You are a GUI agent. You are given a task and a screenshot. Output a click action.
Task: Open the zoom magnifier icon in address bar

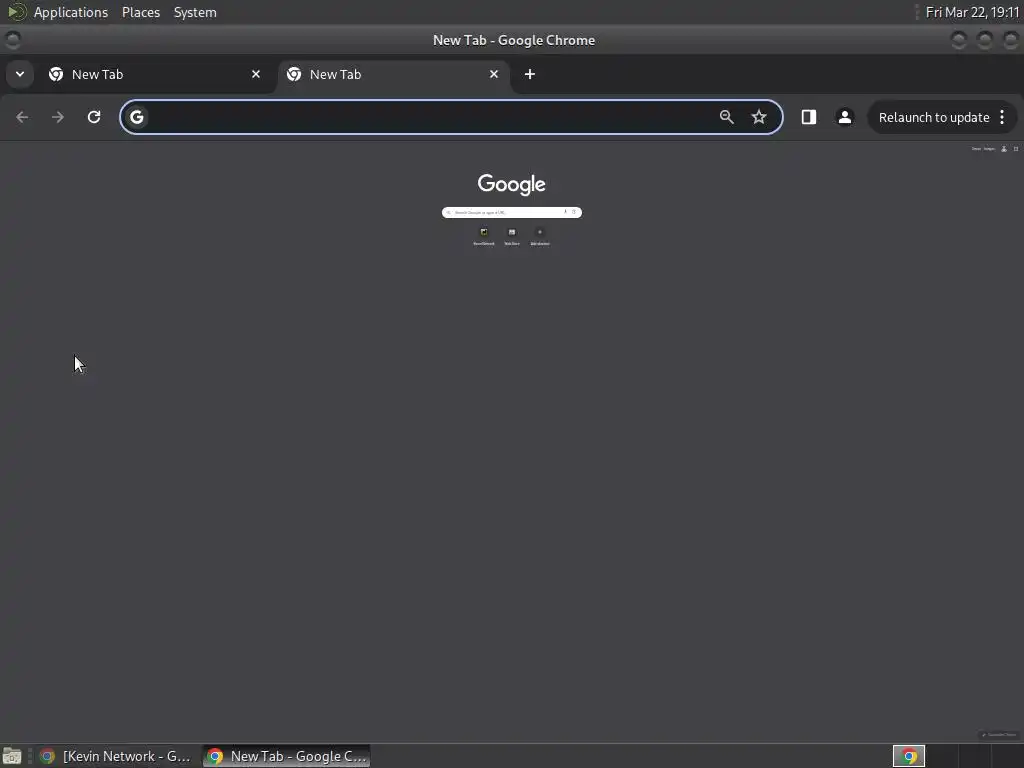pyautogui.click(x=726, y=117)
